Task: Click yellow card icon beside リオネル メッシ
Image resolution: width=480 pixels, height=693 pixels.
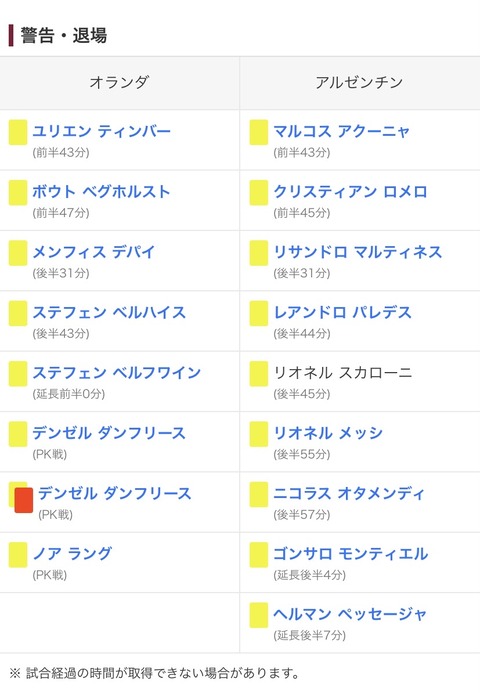Action: pyautogui.click(x=259, y=434)
